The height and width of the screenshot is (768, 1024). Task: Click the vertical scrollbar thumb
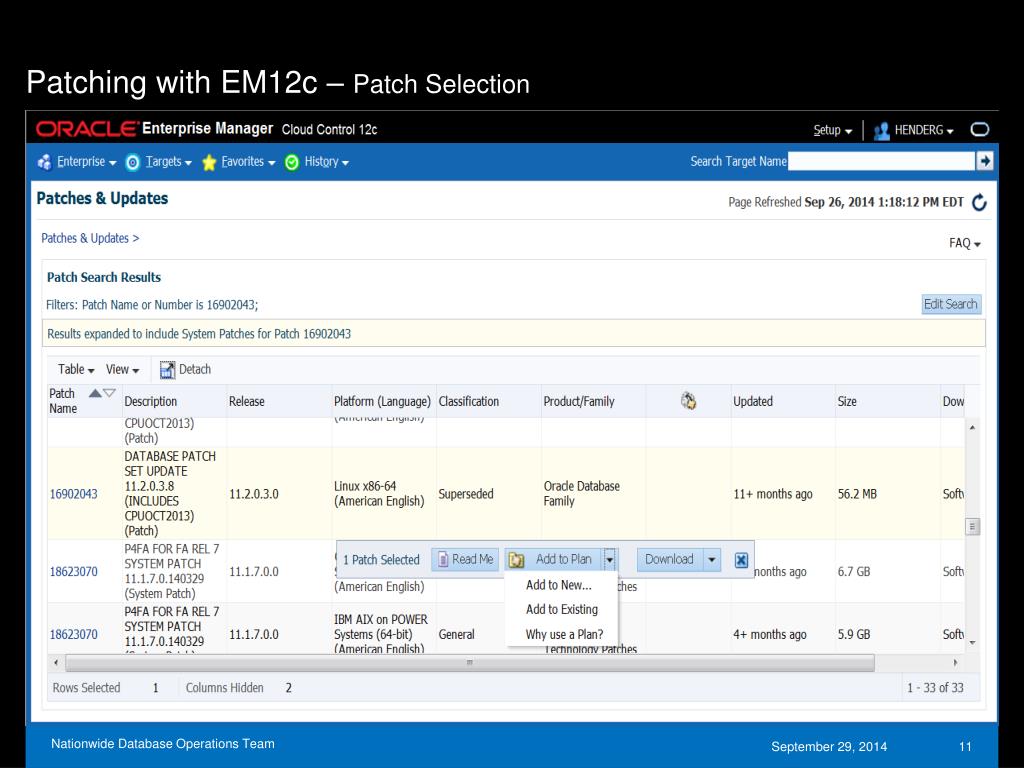[x=973, y=526]
